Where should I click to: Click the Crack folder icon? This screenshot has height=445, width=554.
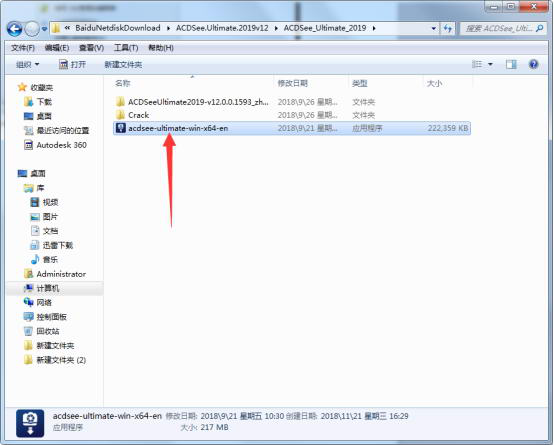pyautogui.click(x=120, y=115)
